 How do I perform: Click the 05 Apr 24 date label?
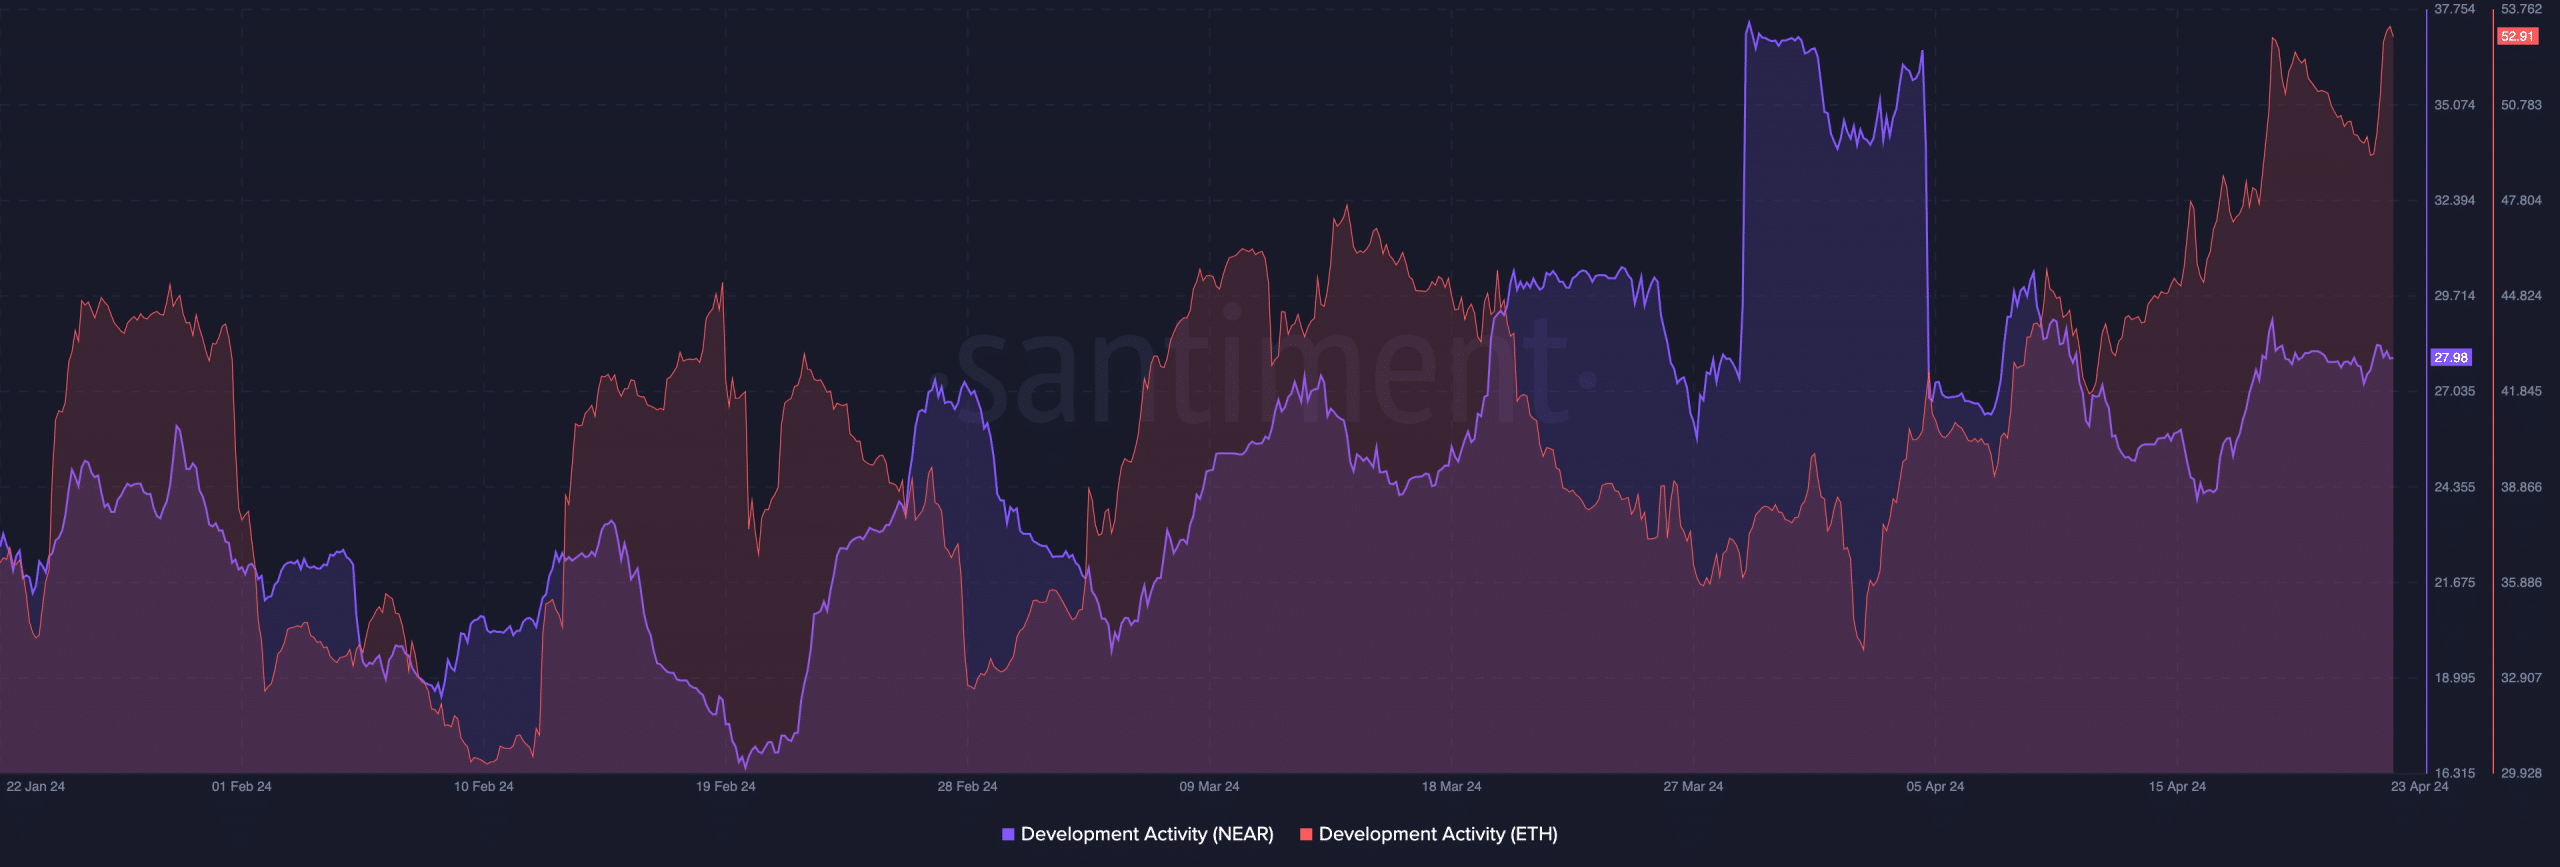1935,786
